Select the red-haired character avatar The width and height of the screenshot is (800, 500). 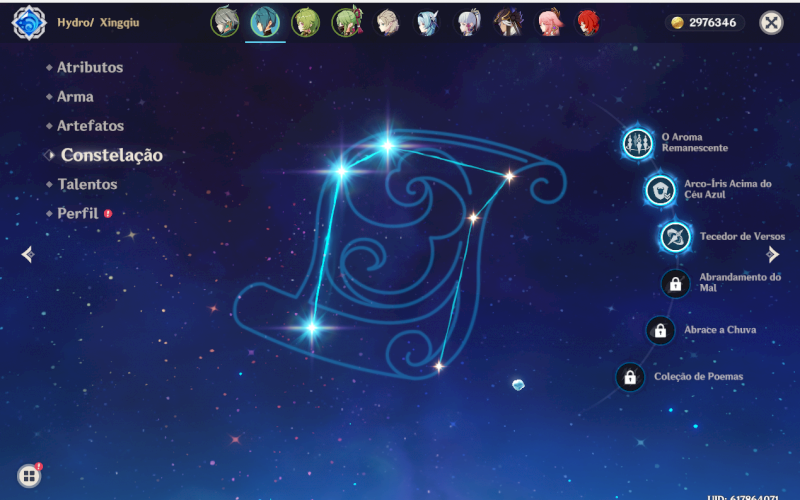tap(588, 22)
